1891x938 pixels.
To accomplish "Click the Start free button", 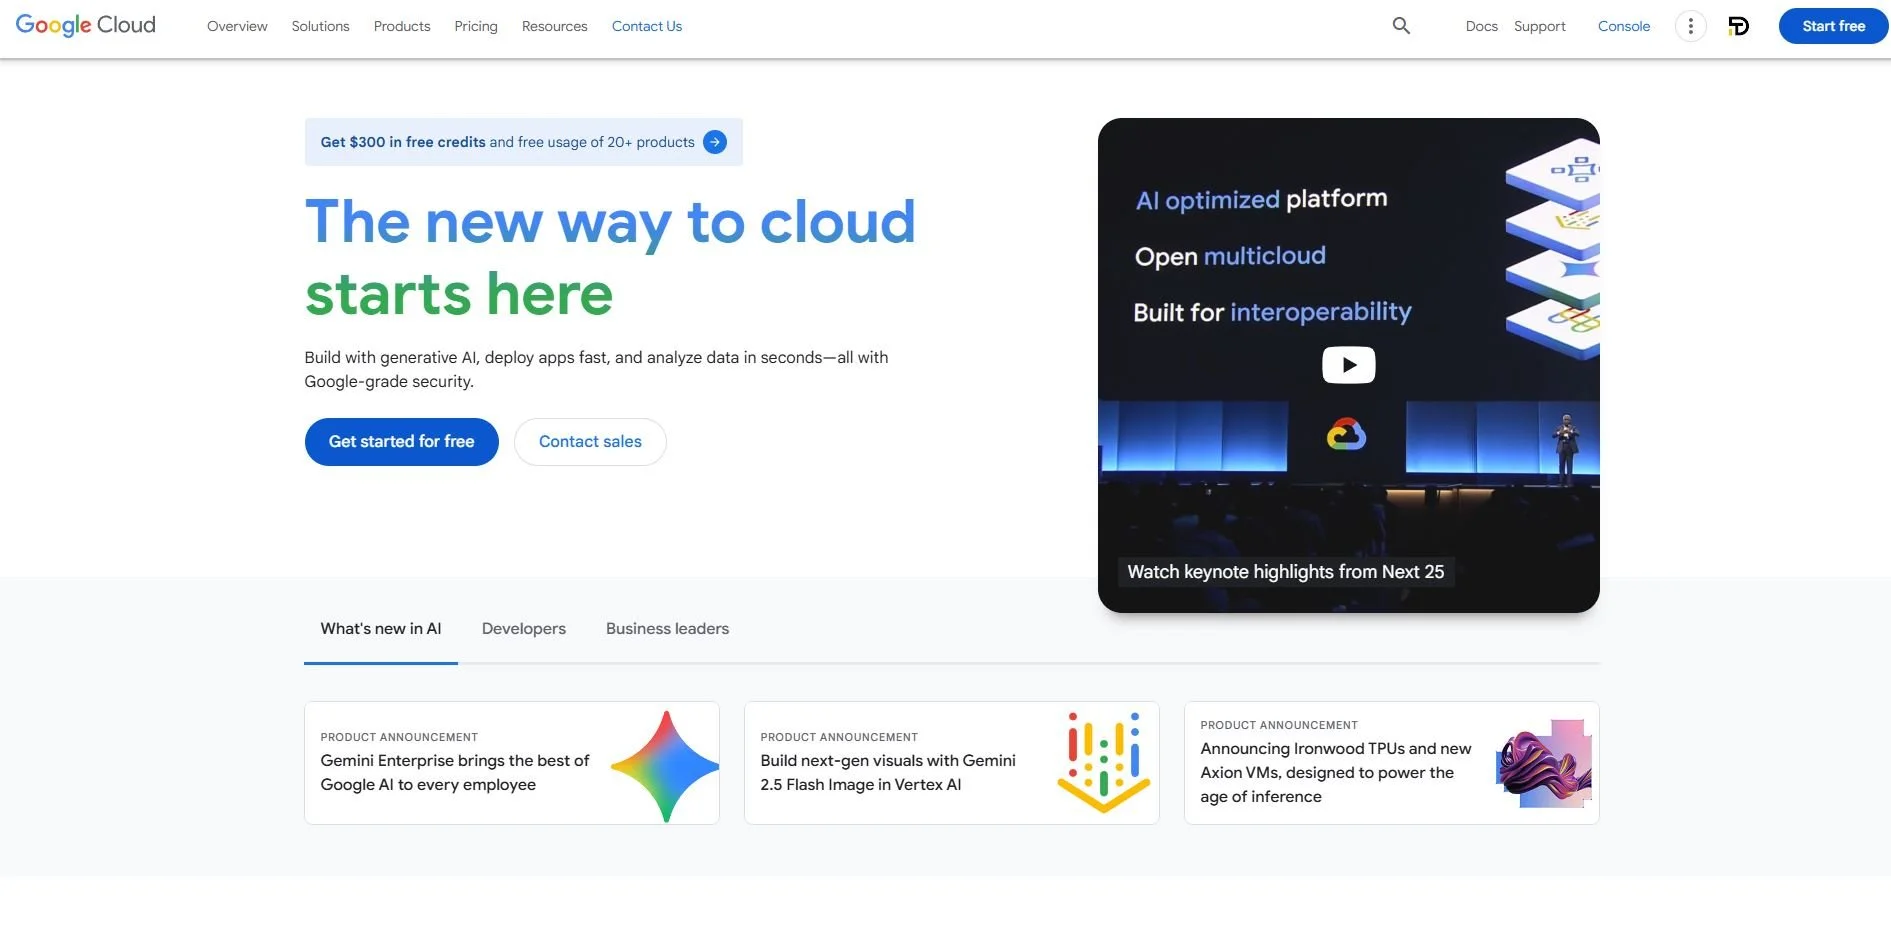I will tap(1833, 26).
